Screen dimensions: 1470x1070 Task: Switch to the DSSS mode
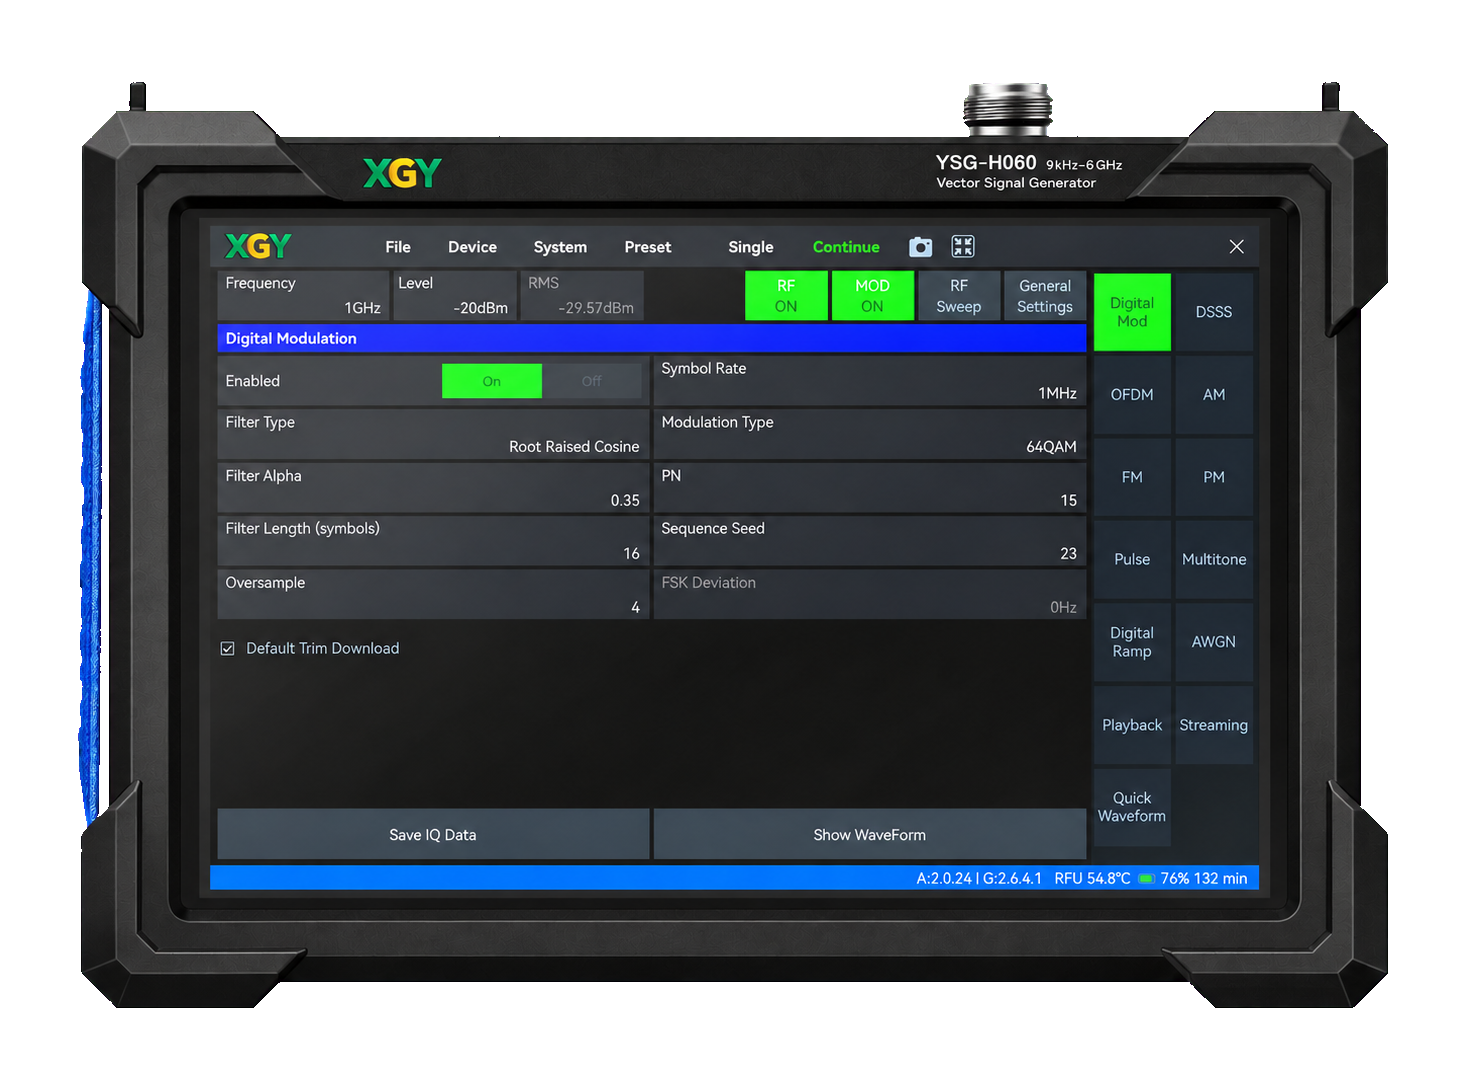tap(1214, 312)
